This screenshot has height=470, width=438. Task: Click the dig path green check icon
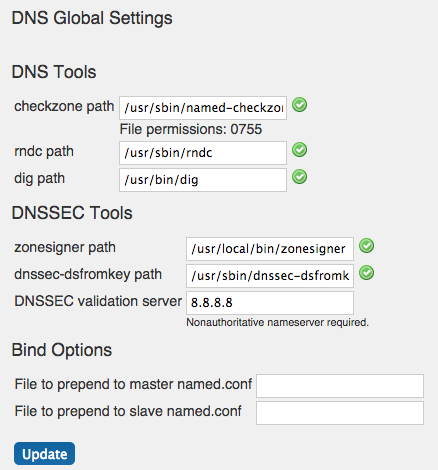(299, 177)
